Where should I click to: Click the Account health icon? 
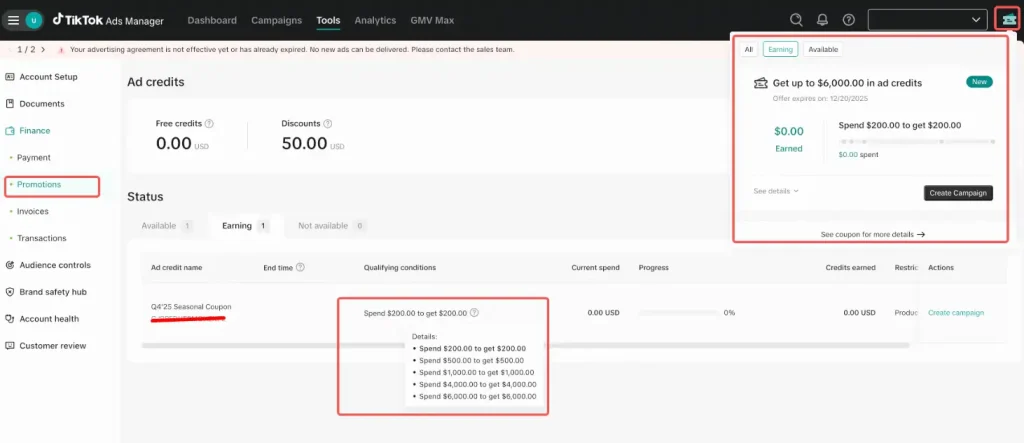click(9, 318)
